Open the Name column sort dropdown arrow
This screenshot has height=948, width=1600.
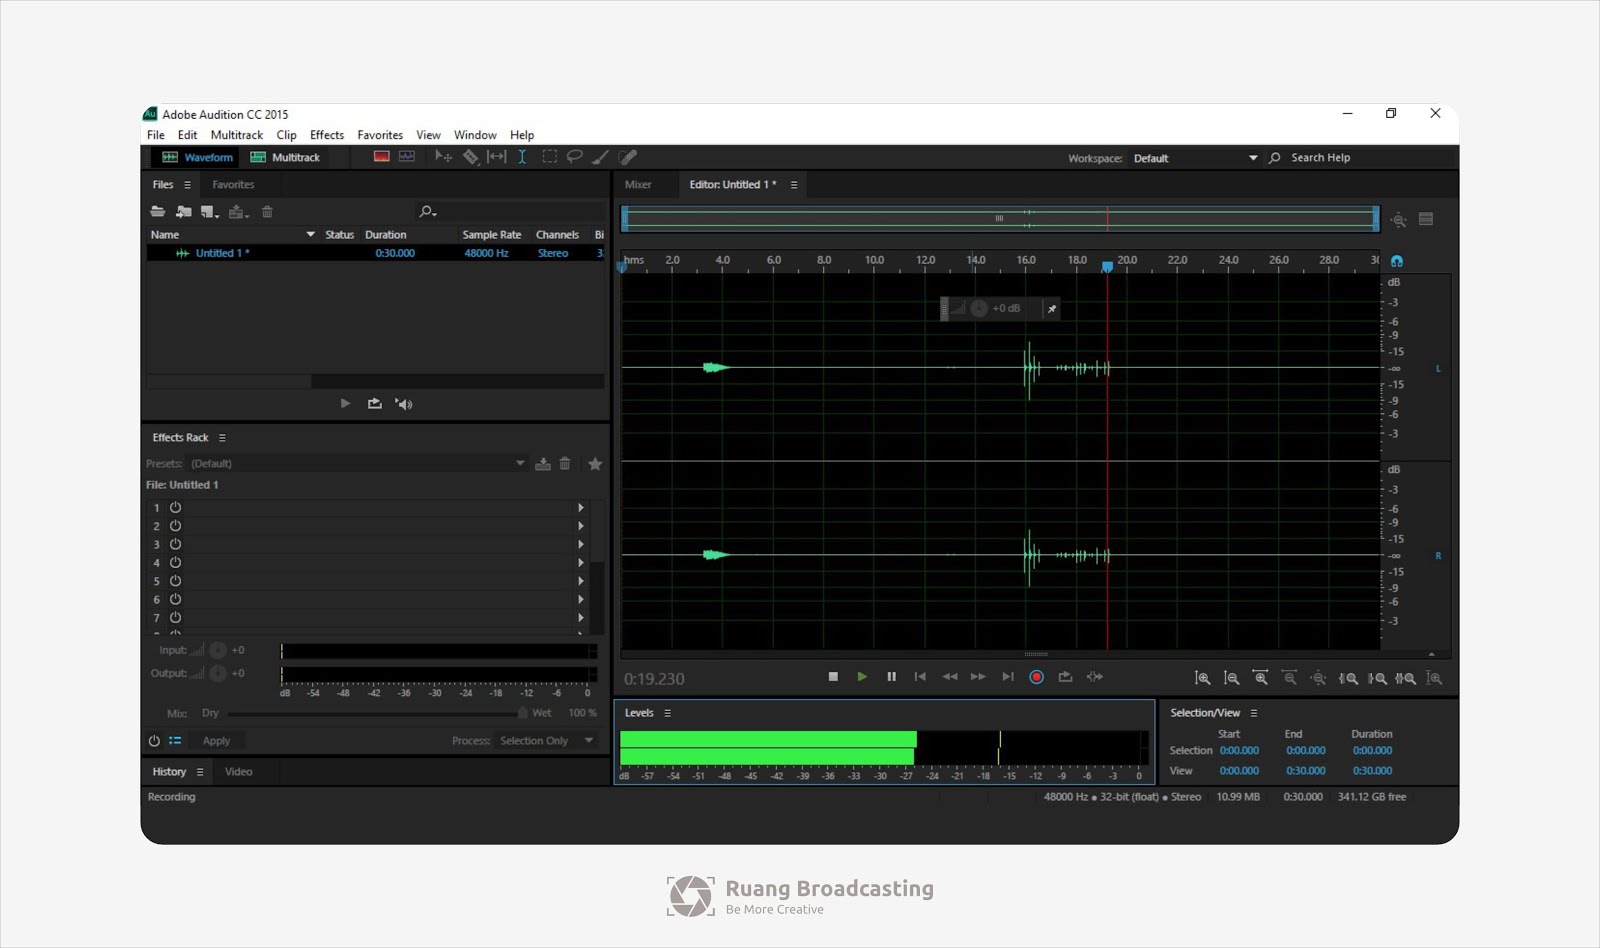(x=310, y=234)
